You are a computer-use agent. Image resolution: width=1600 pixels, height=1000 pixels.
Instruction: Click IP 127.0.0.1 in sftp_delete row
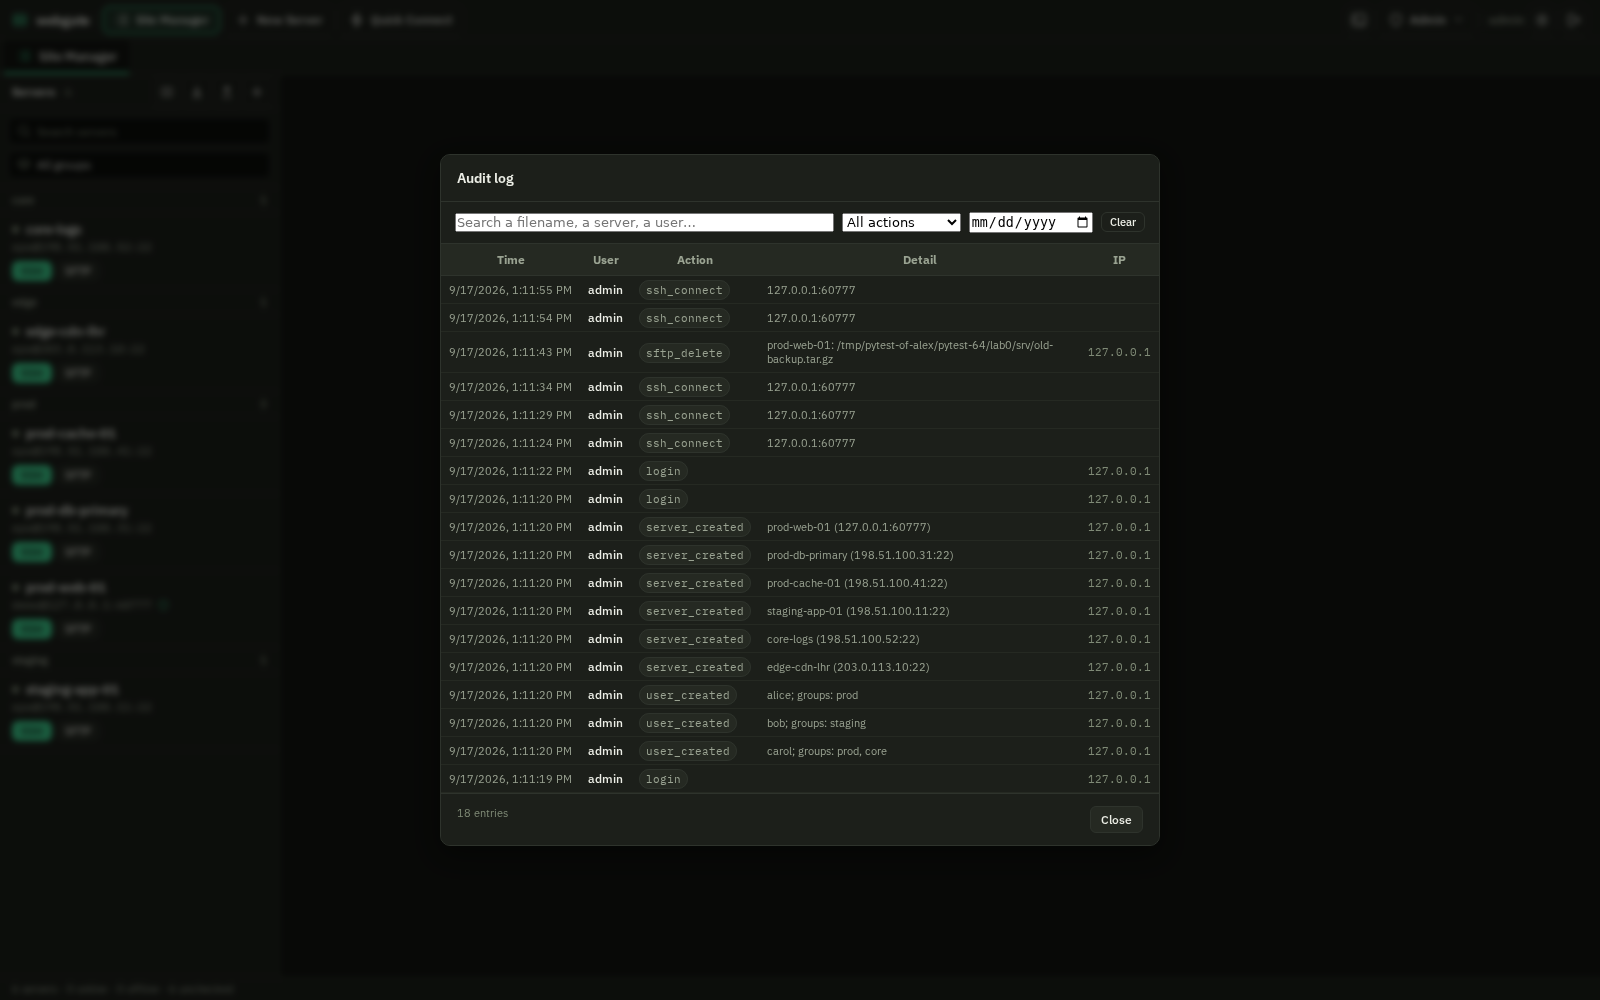1119,352
